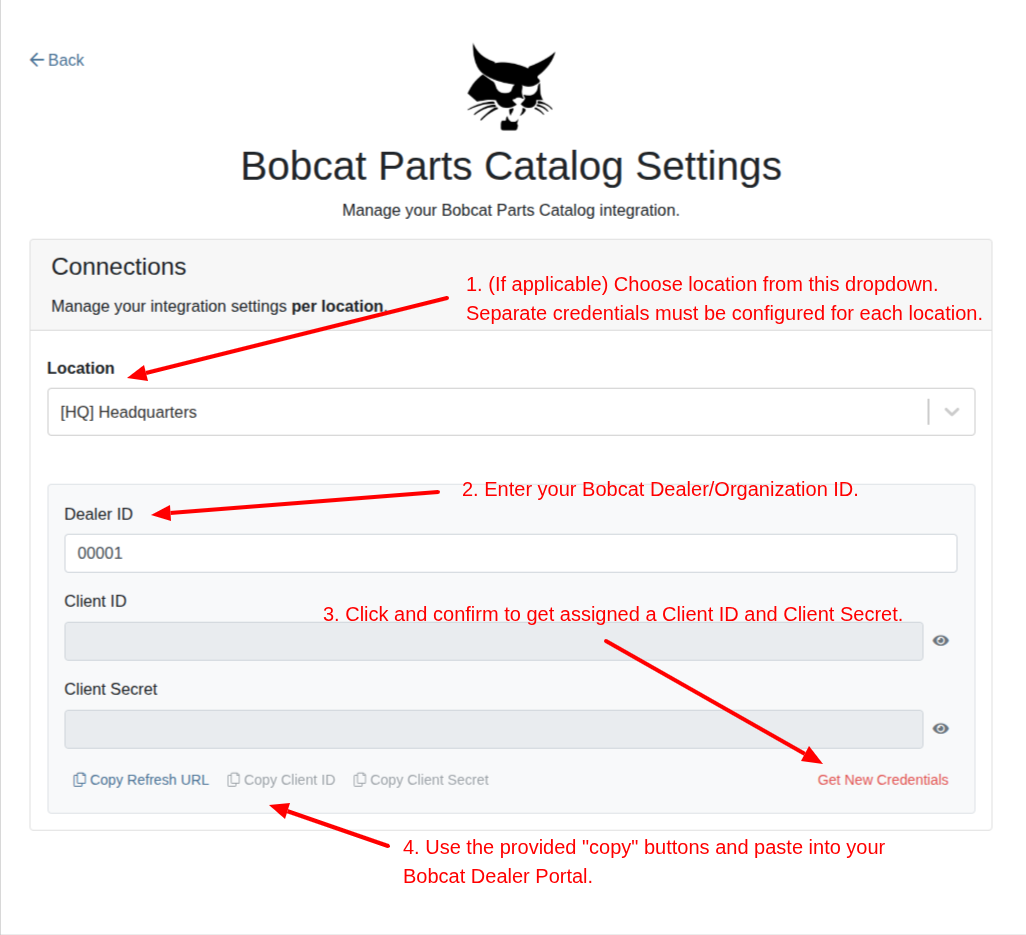Click the Client Secret field
Viewport: 1026px width, 935px height.
(493, 729)
